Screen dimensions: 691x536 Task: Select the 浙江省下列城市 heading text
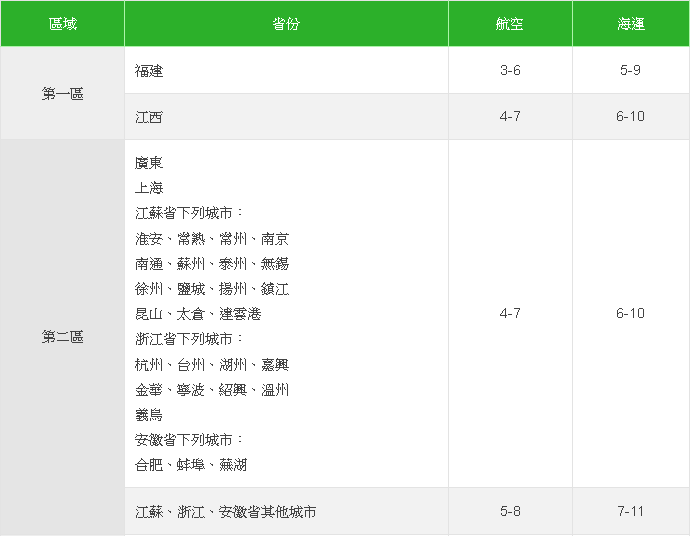[x=190, y=339]
